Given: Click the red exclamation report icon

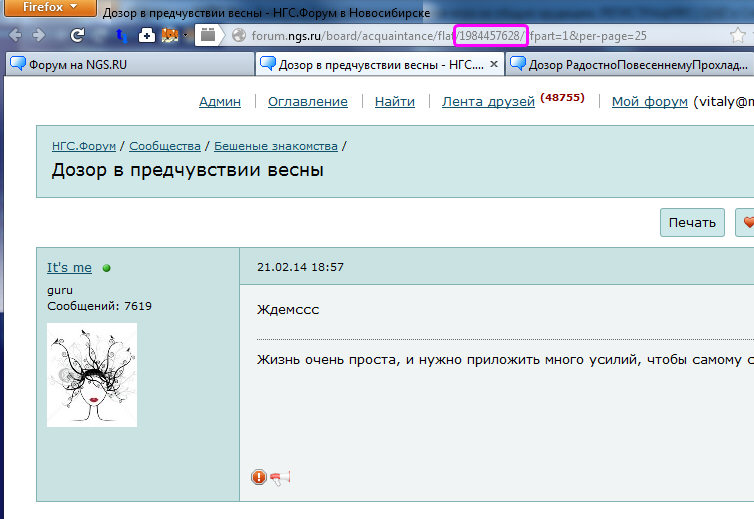Looking at the screenshot, I should [x=259, y=477].
